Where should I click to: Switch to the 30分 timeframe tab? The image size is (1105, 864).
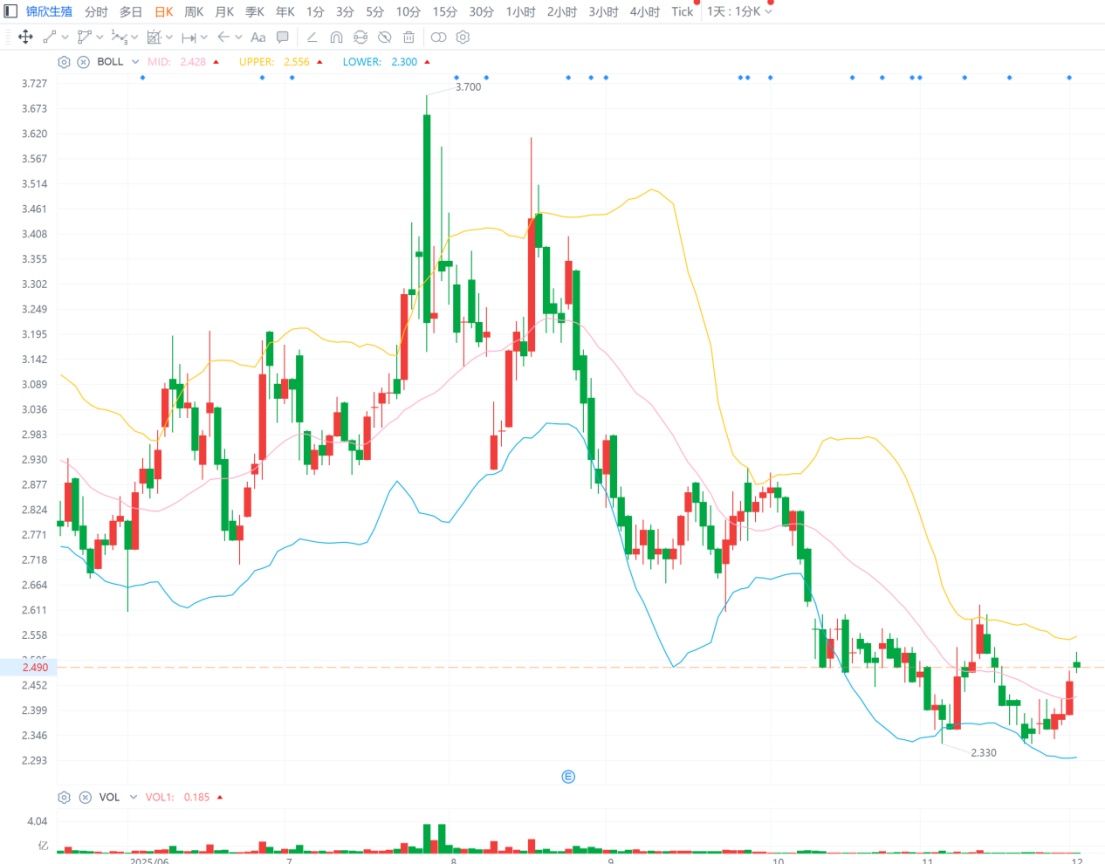tap(481, 12)
